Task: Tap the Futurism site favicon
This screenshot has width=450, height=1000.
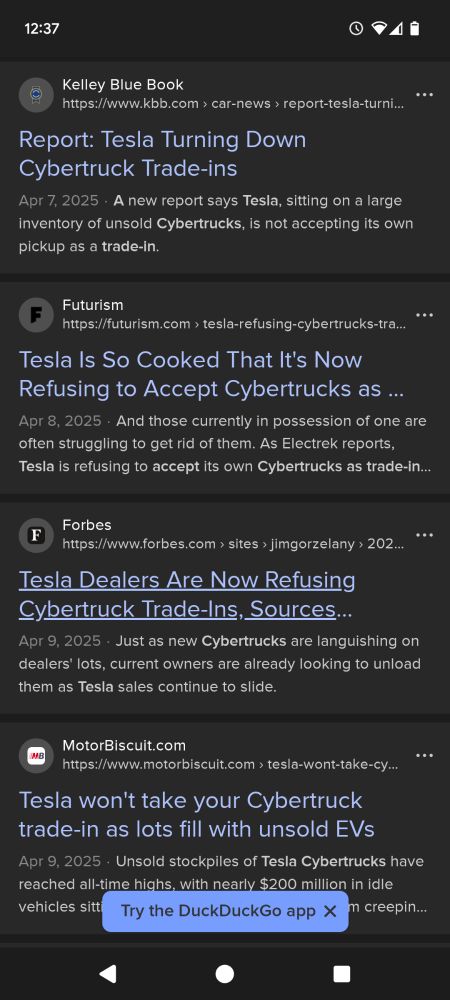Action: pos(36,315)
